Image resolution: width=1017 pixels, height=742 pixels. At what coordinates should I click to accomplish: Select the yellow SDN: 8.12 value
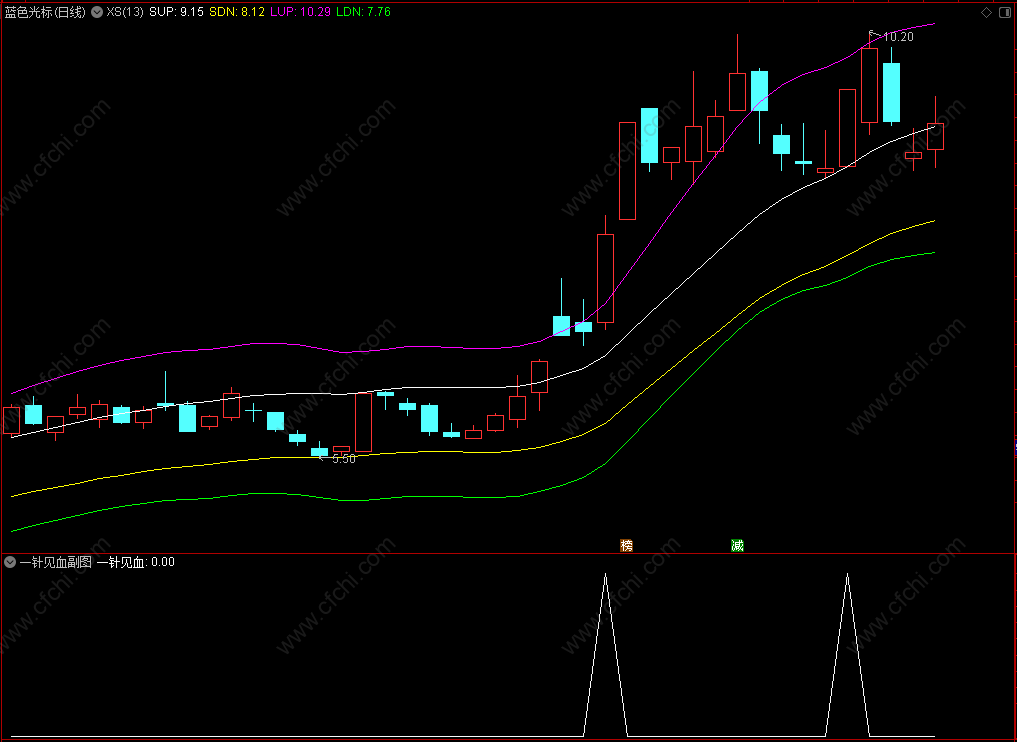point(237,12)
